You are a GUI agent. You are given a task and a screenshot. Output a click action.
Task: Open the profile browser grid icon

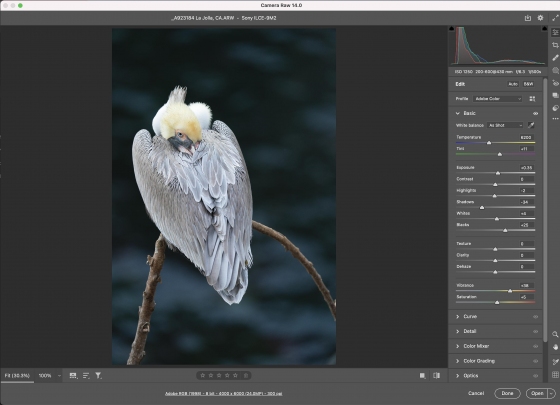pos(532,99)
